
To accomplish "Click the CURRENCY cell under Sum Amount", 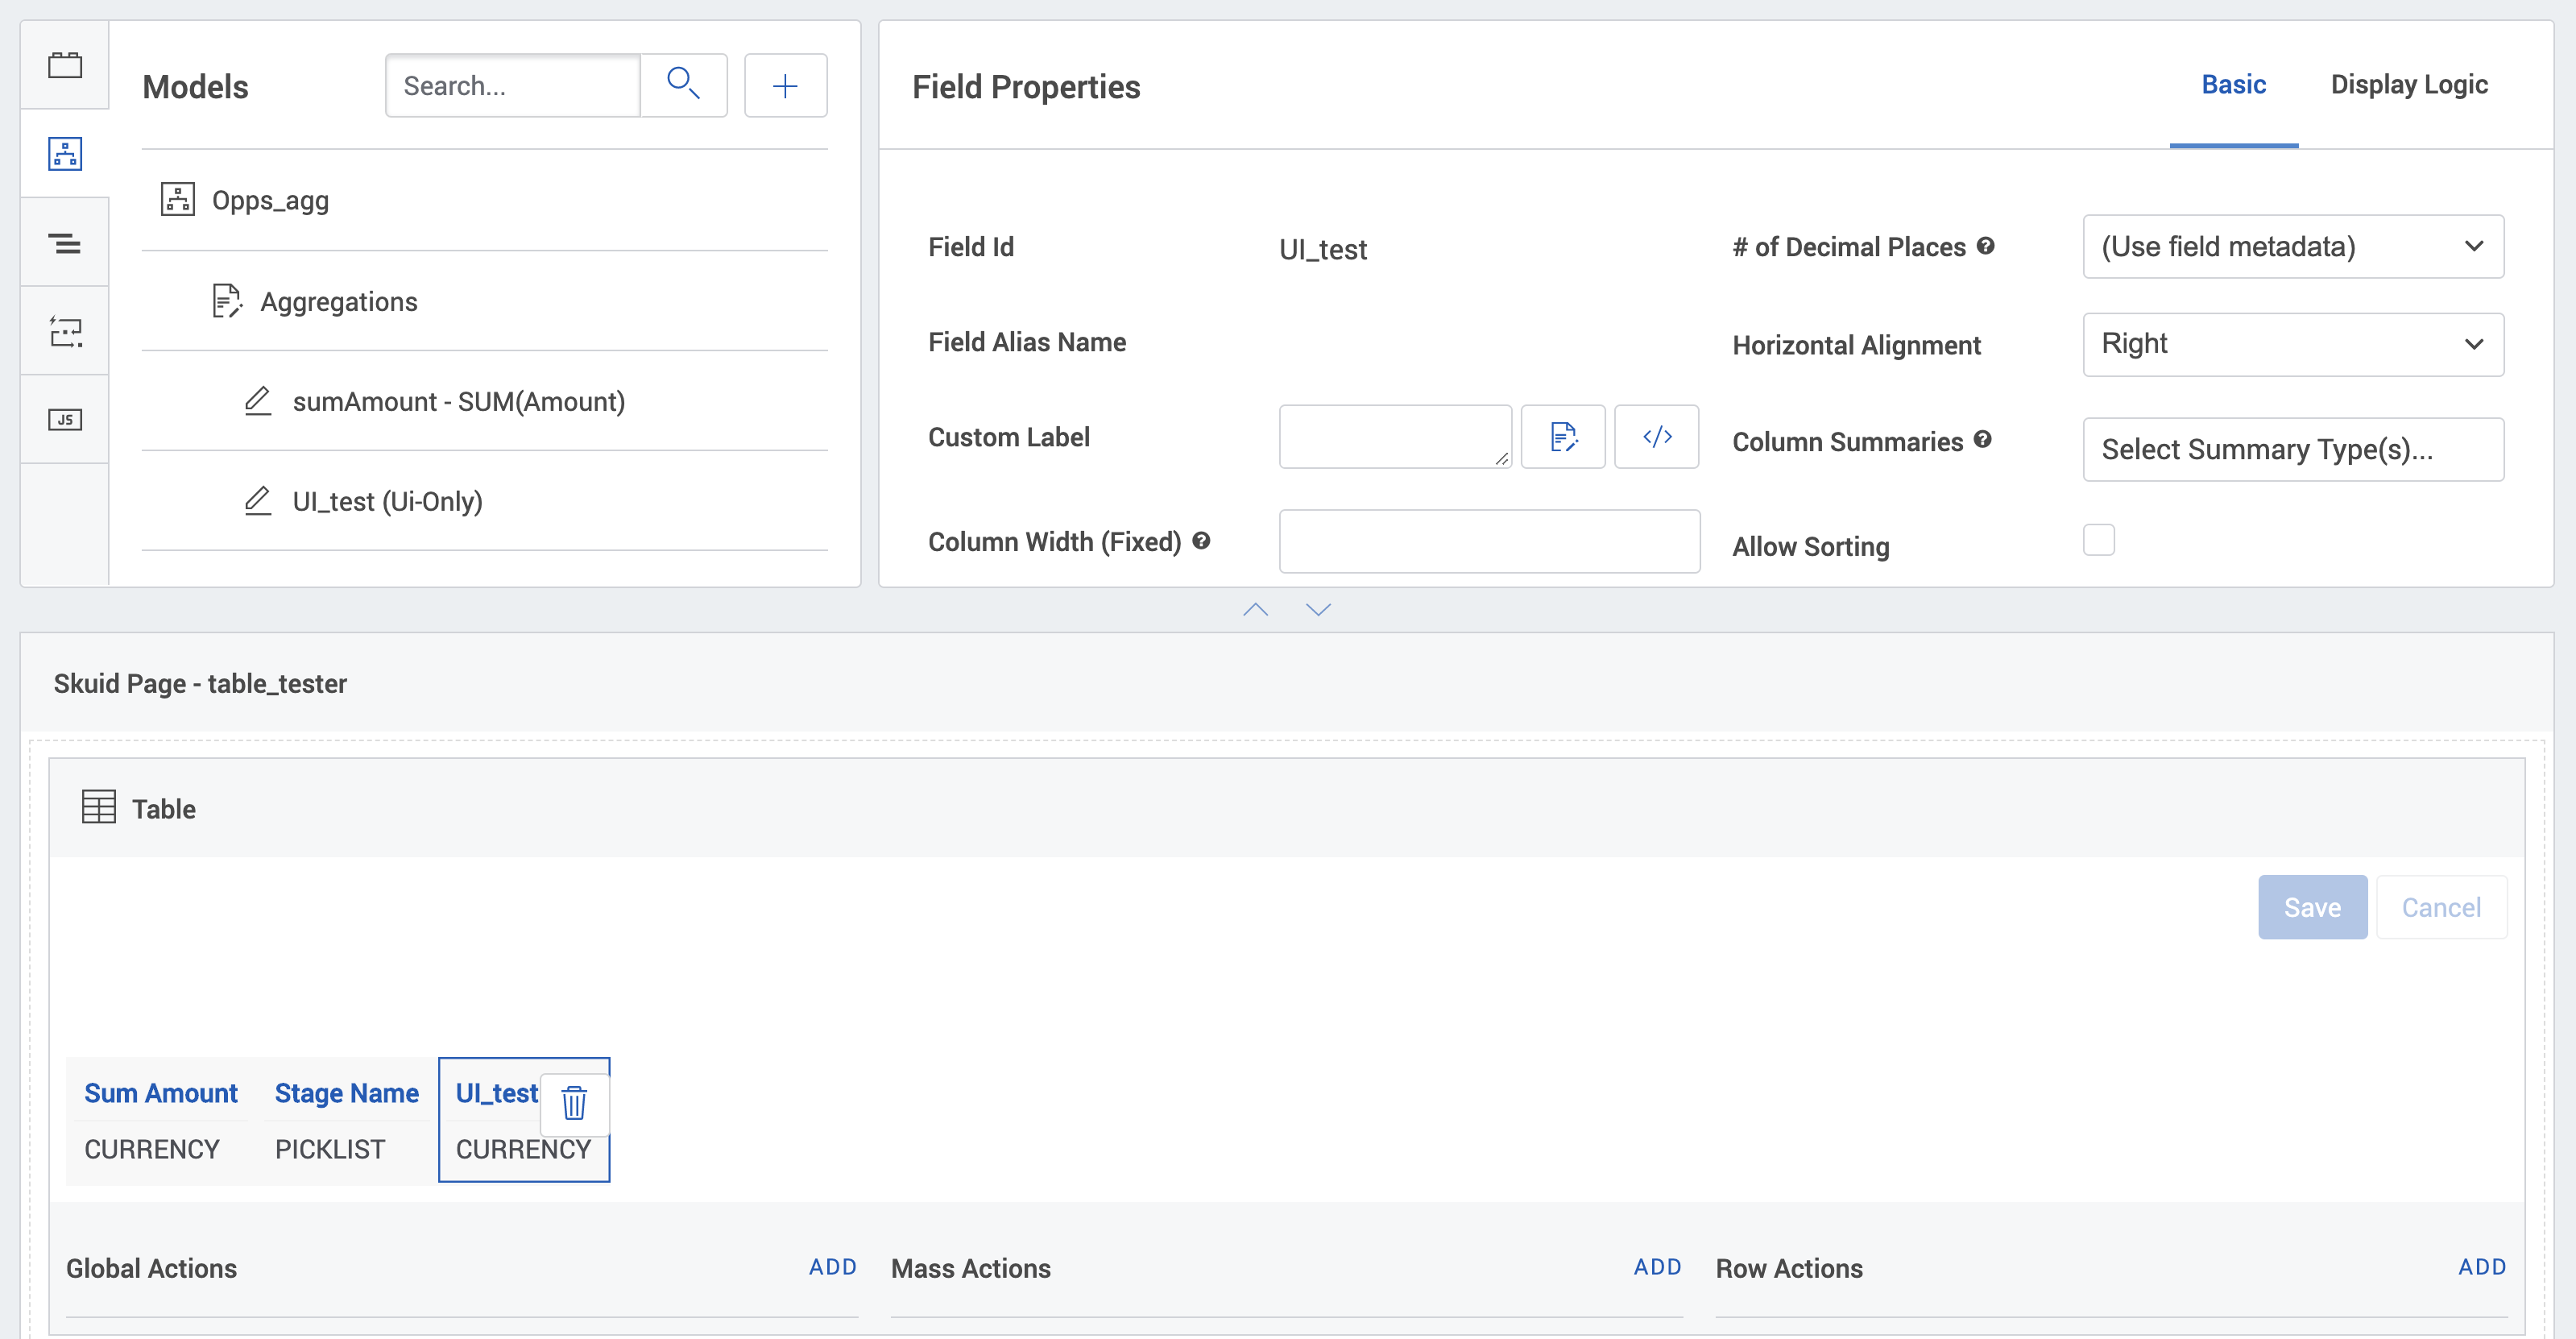I will [x=152, y=1149].
